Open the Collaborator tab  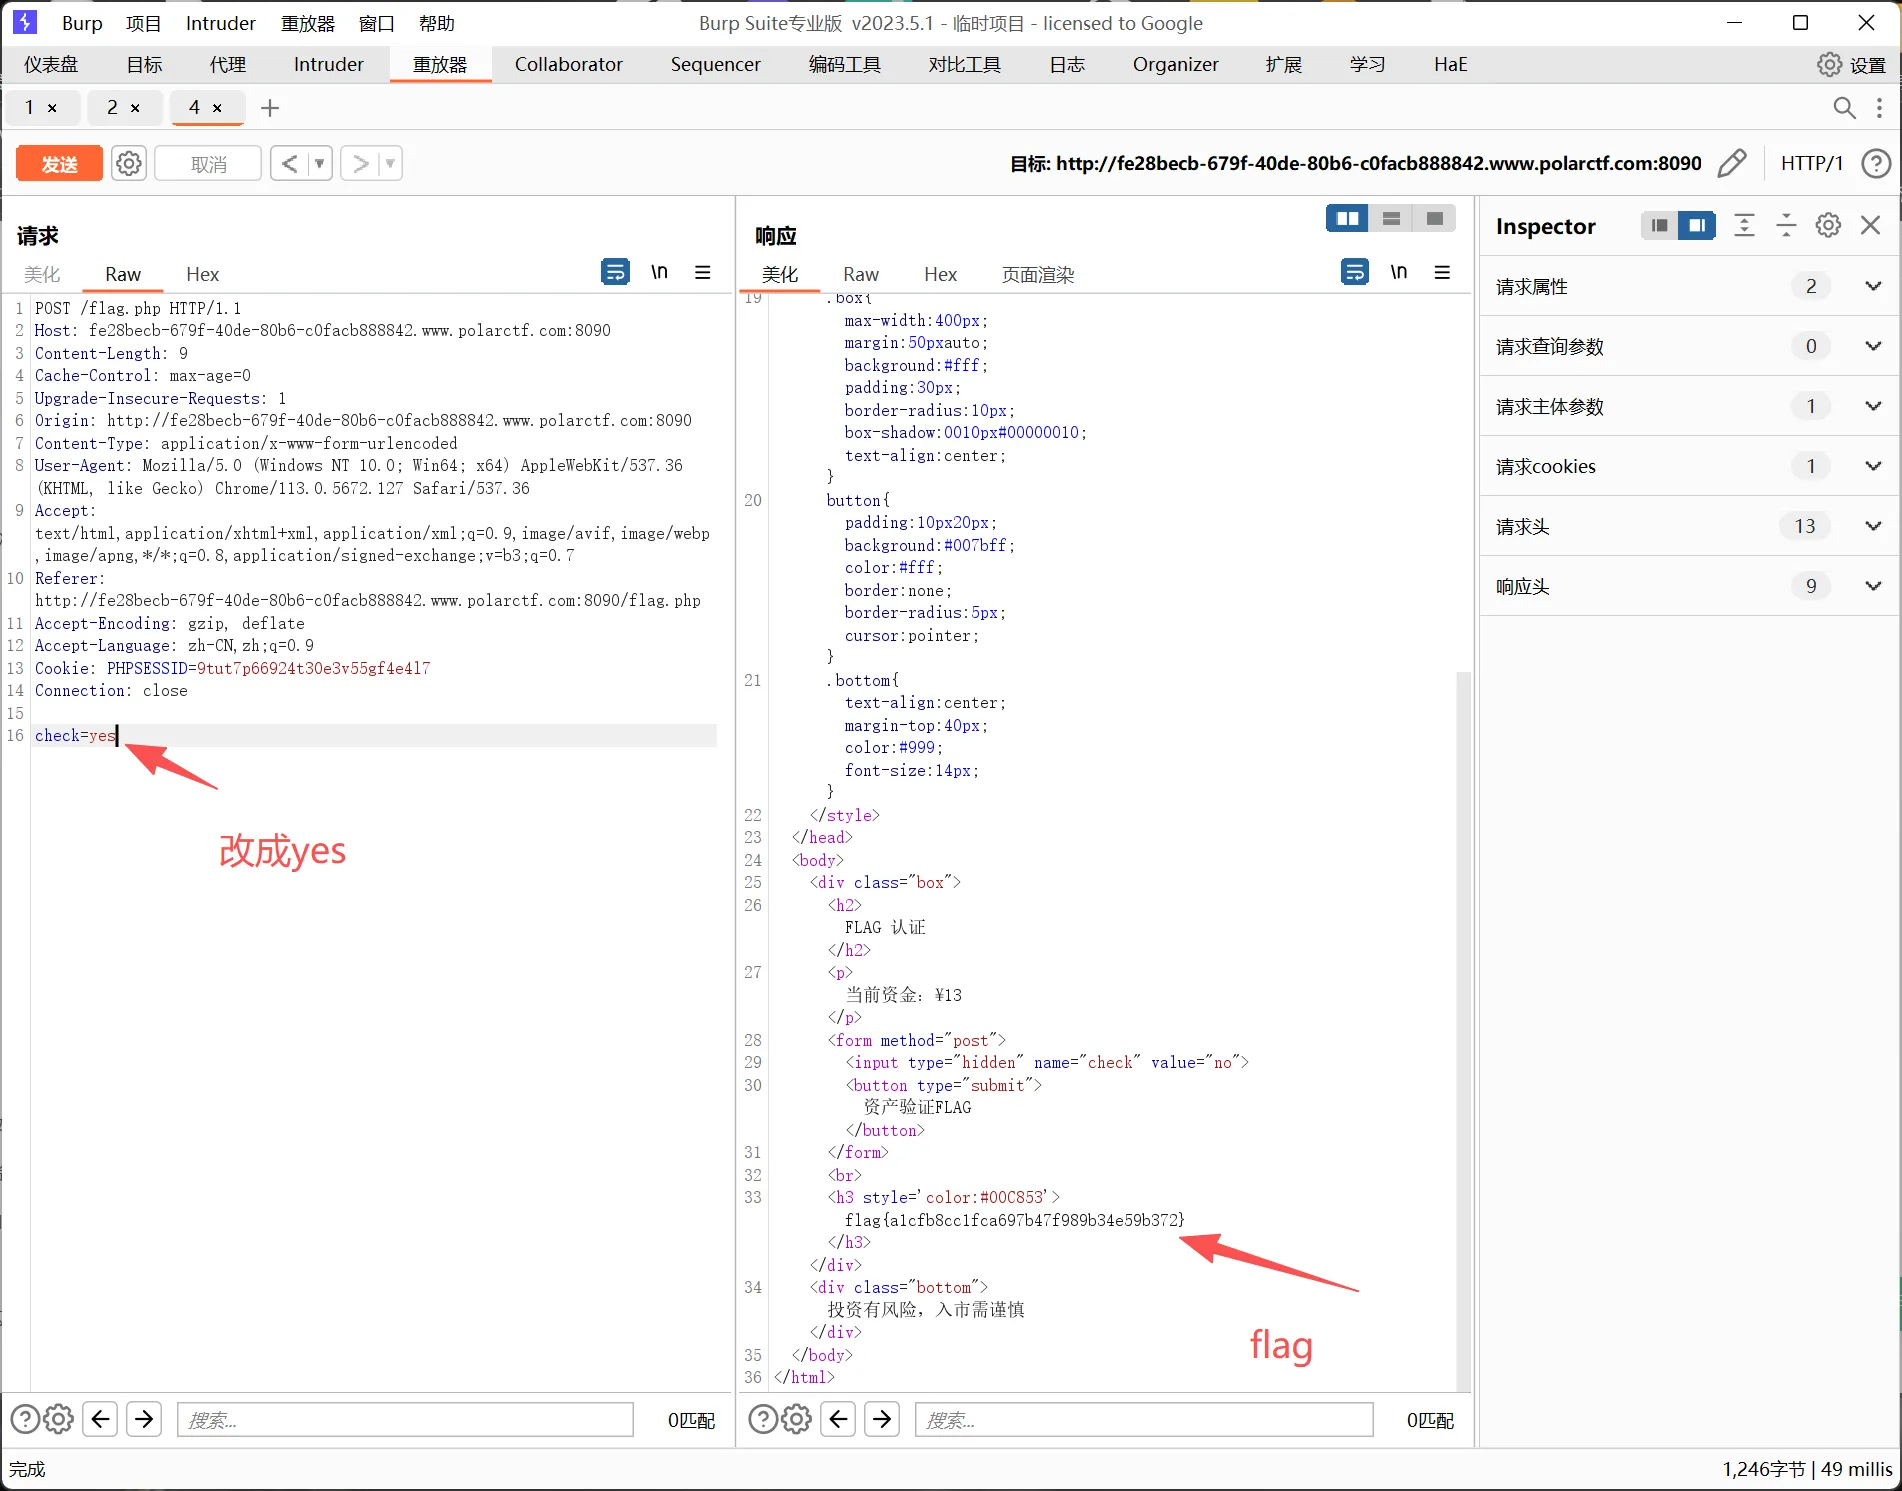point(568,64)
